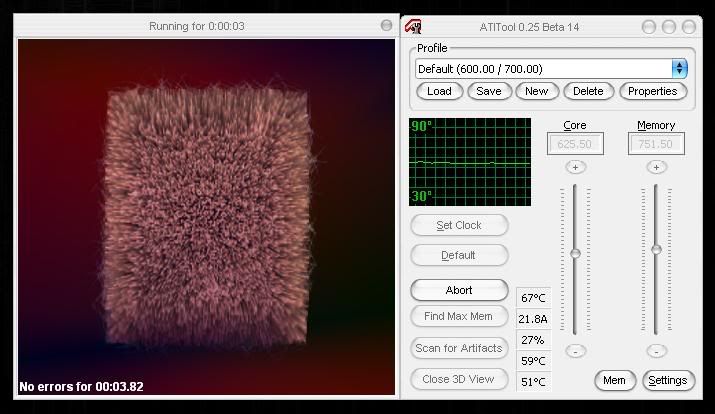The width and height of the screenshot is (715, 414).
Task: Decrease Memory clock with minus button
Action: point(656,351)
